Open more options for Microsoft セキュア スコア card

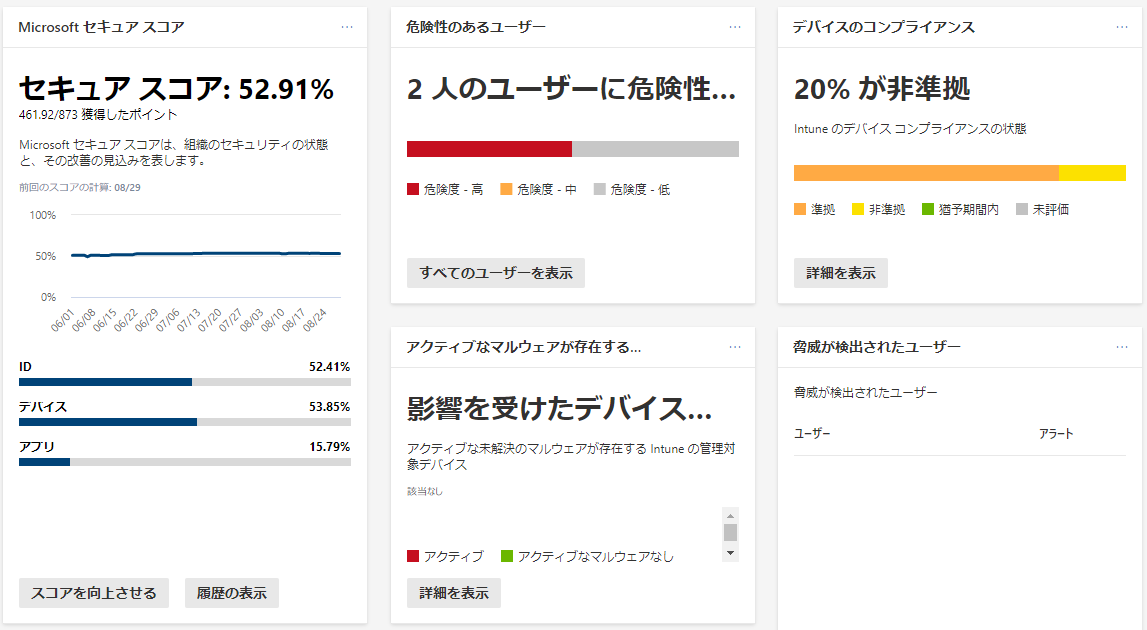click(347, 27)
